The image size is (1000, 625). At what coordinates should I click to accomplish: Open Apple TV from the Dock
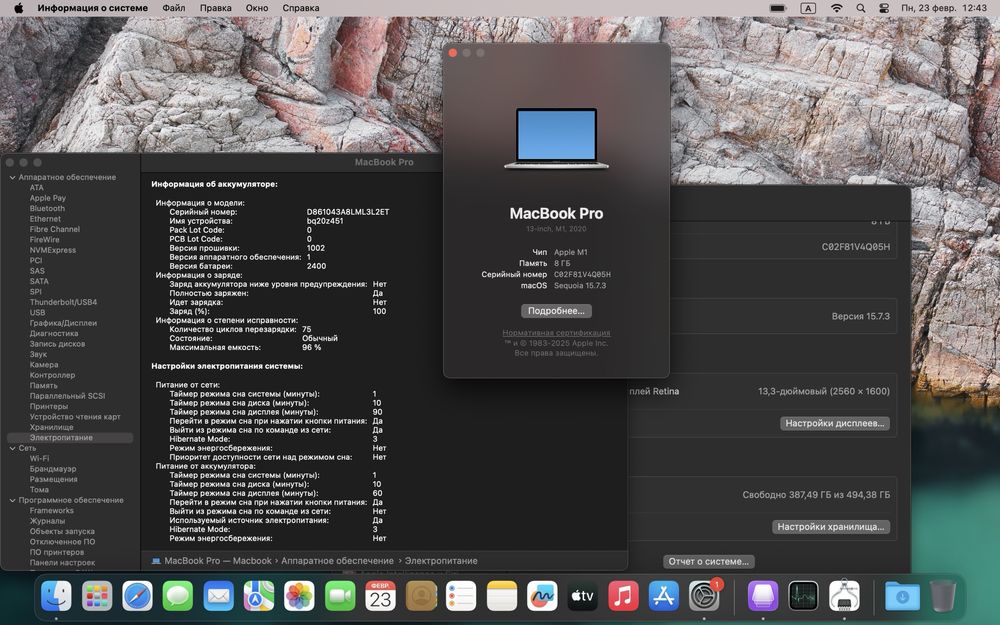coord(583,596)
